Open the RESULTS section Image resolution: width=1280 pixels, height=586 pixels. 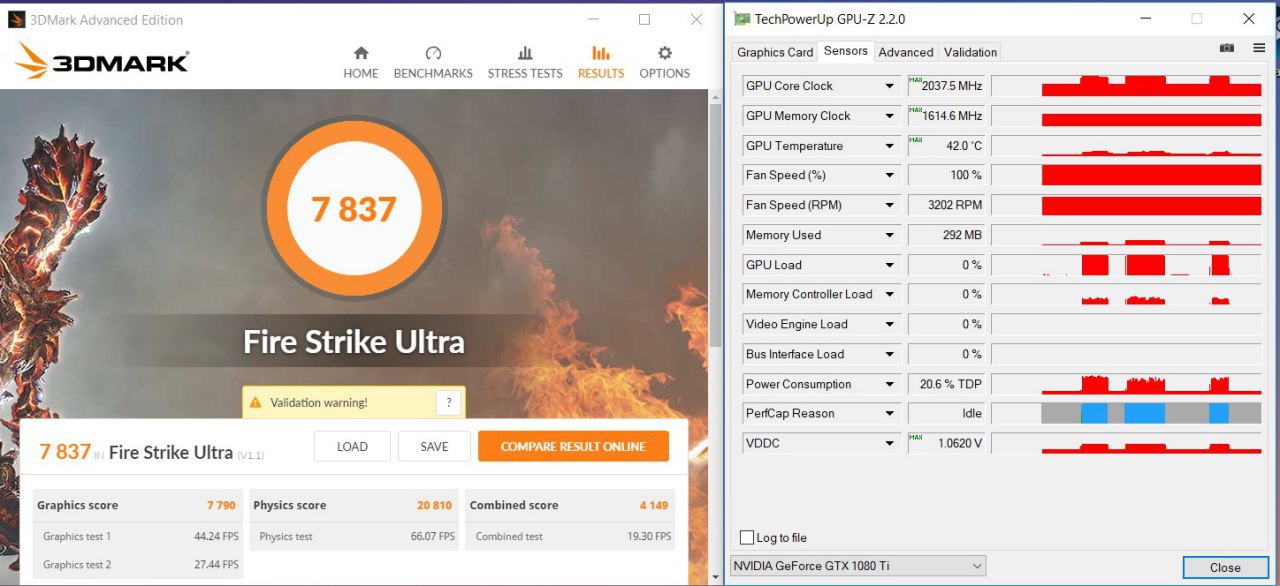tap(601, 62)
